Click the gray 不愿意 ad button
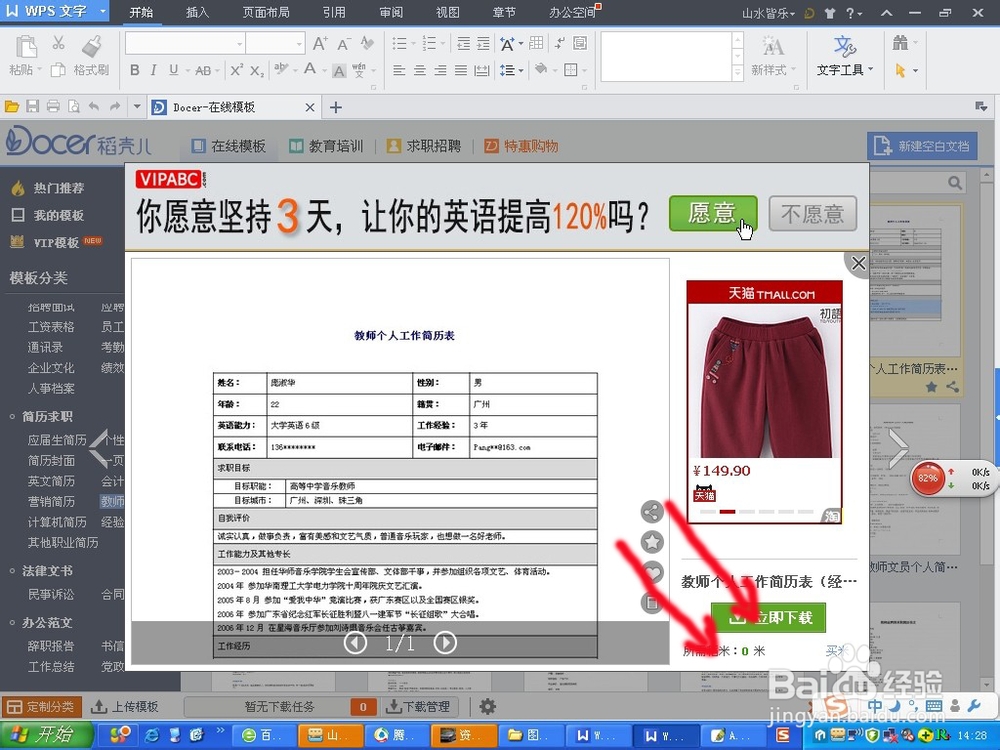Screen dimensions: 1000x750 [812, 213]
